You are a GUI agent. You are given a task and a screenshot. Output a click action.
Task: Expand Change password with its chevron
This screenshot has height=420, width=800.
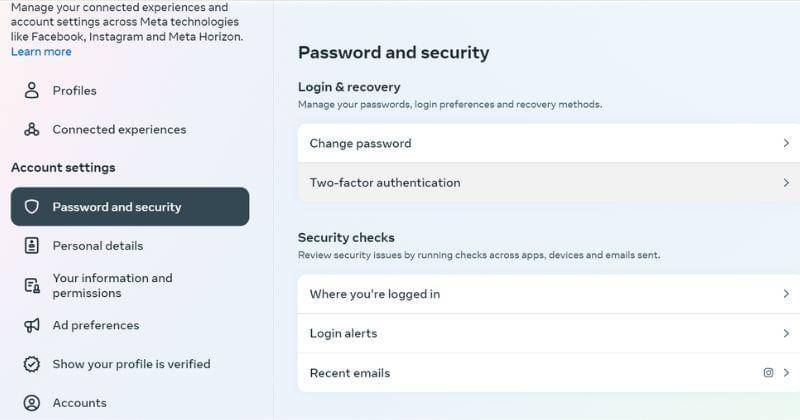pyautogui.click(x=787, y=144)
